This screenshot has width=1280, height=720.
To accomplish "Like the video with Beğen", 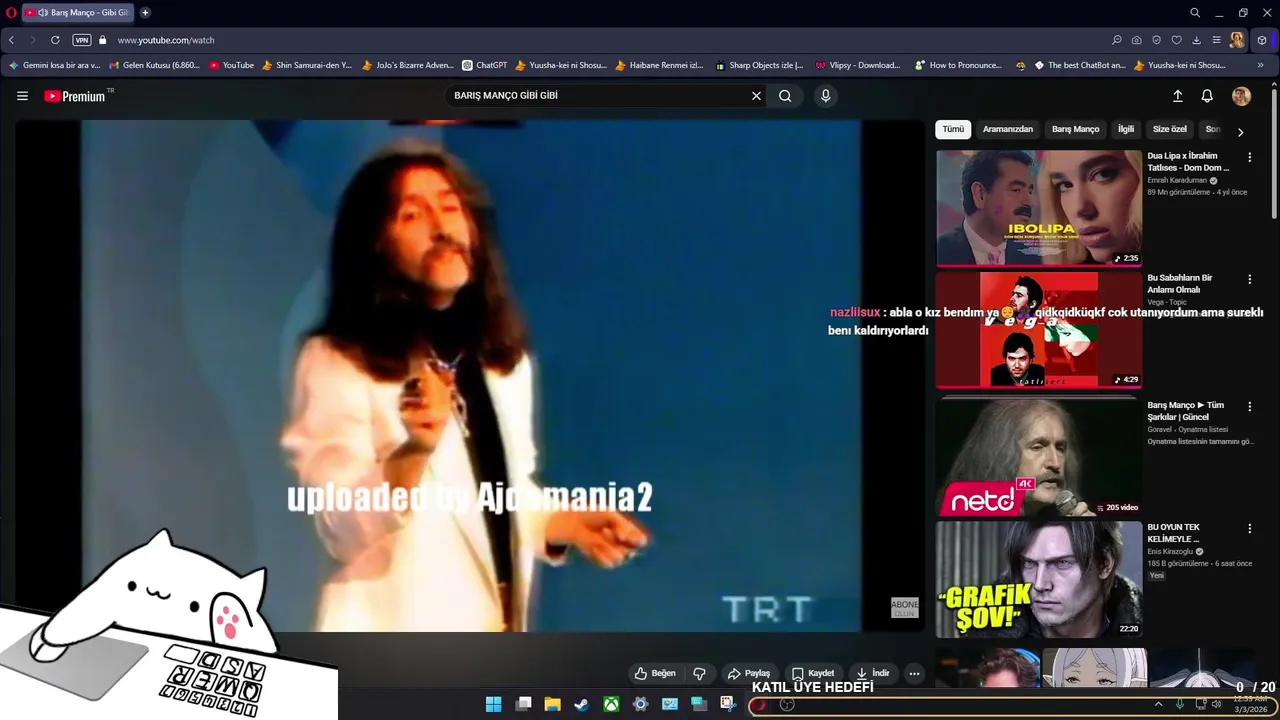I will tap(655, 673).
